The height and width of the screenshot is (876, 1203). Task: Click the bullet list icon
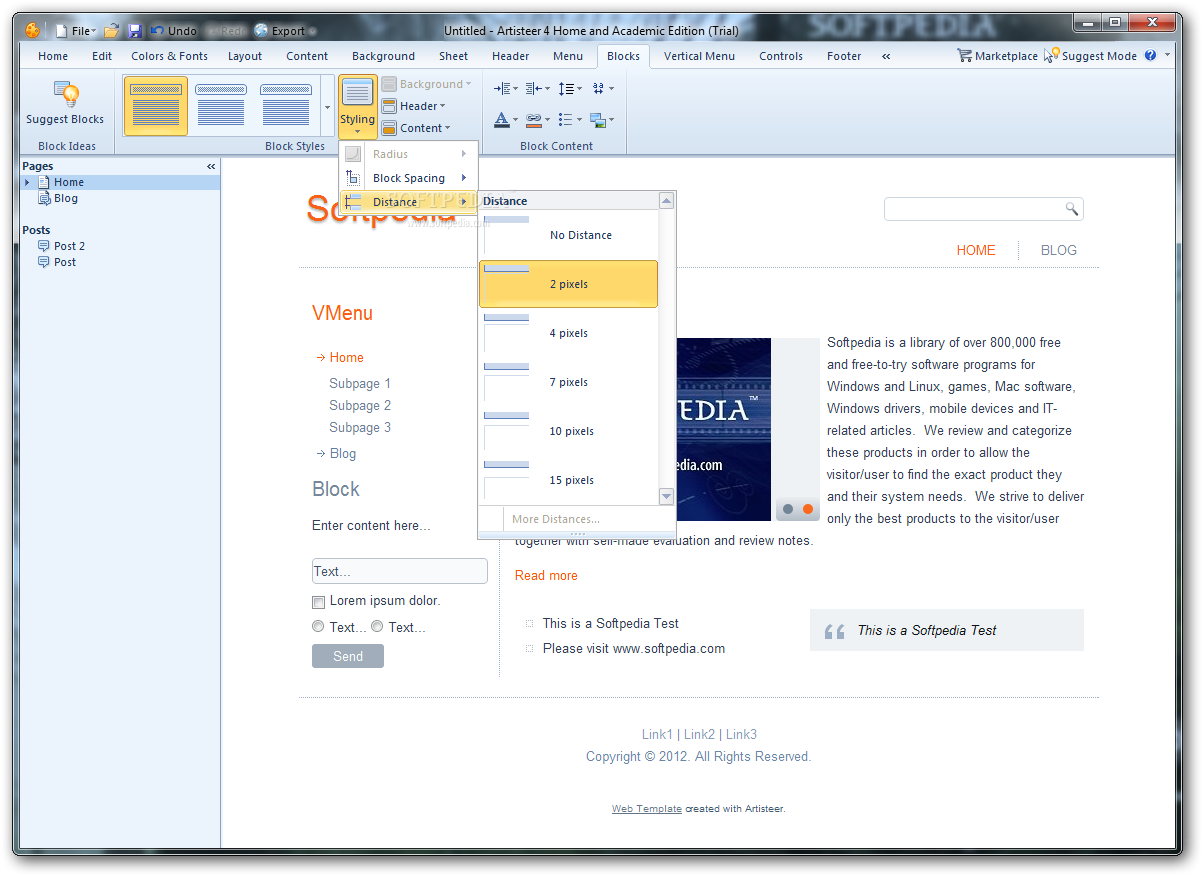click(x=570, y=120)
